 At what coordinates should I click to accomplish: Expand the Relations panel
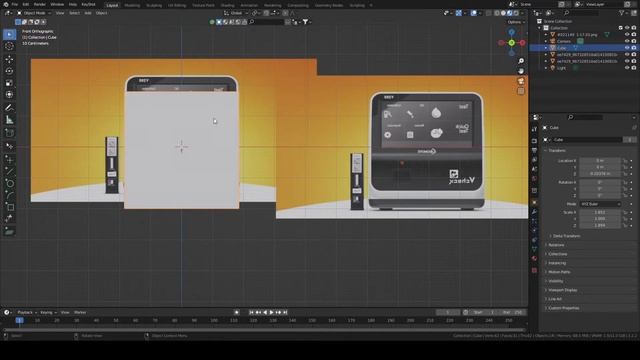tap(556, 245)
